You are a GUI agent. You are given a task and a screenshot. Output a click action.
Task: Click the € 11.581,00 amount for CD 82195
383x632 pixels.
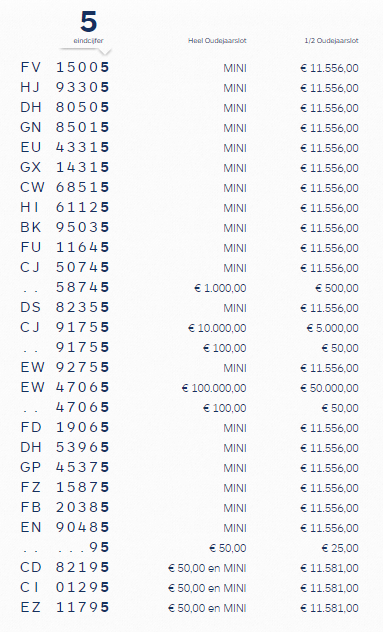(329, 568)
